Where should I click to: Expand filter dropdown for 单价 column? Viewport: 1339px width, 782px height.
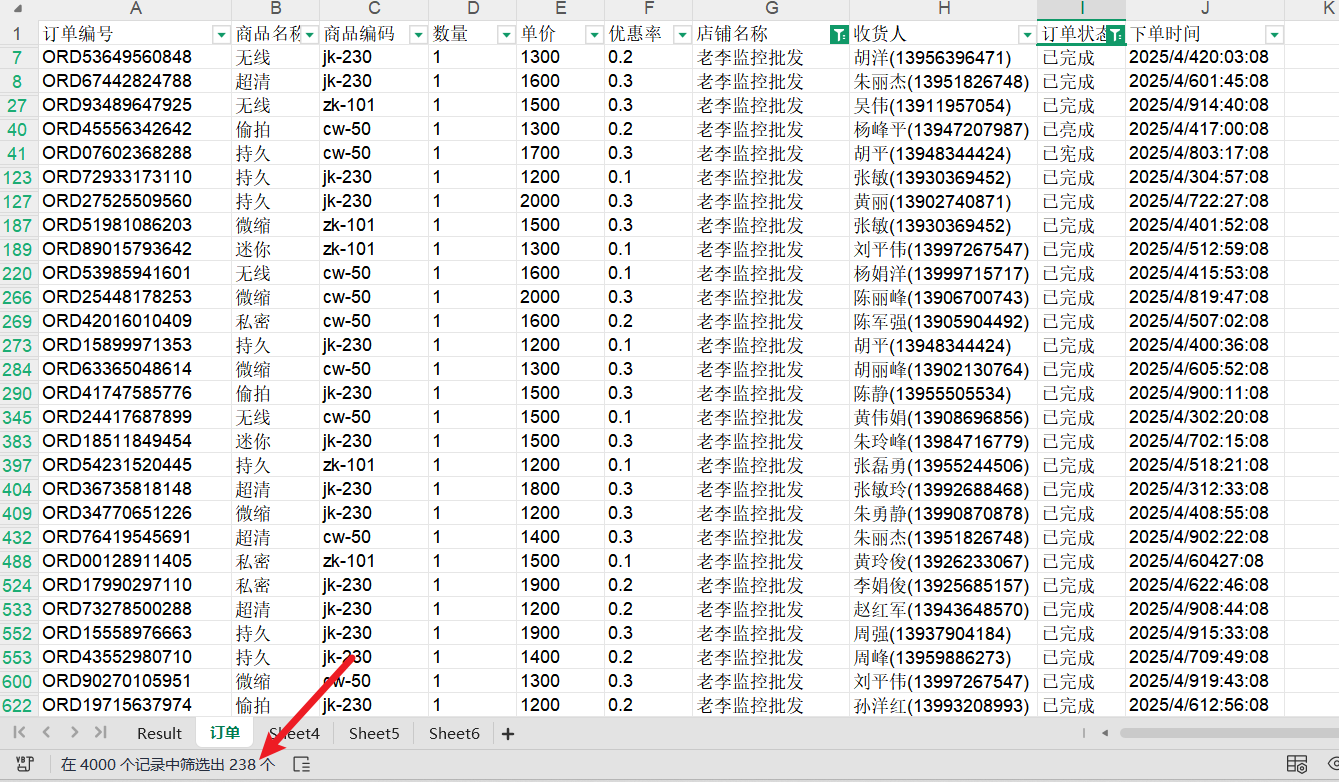point(594,34)
